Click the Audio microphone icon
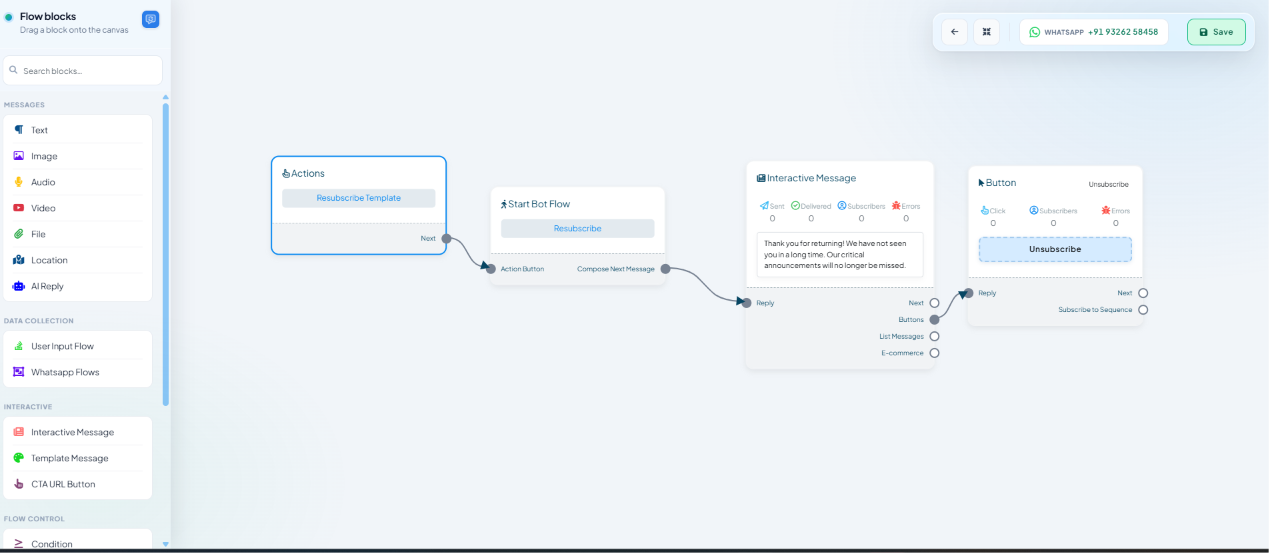Screen dimensions: 1269x553 pos(18,182)
